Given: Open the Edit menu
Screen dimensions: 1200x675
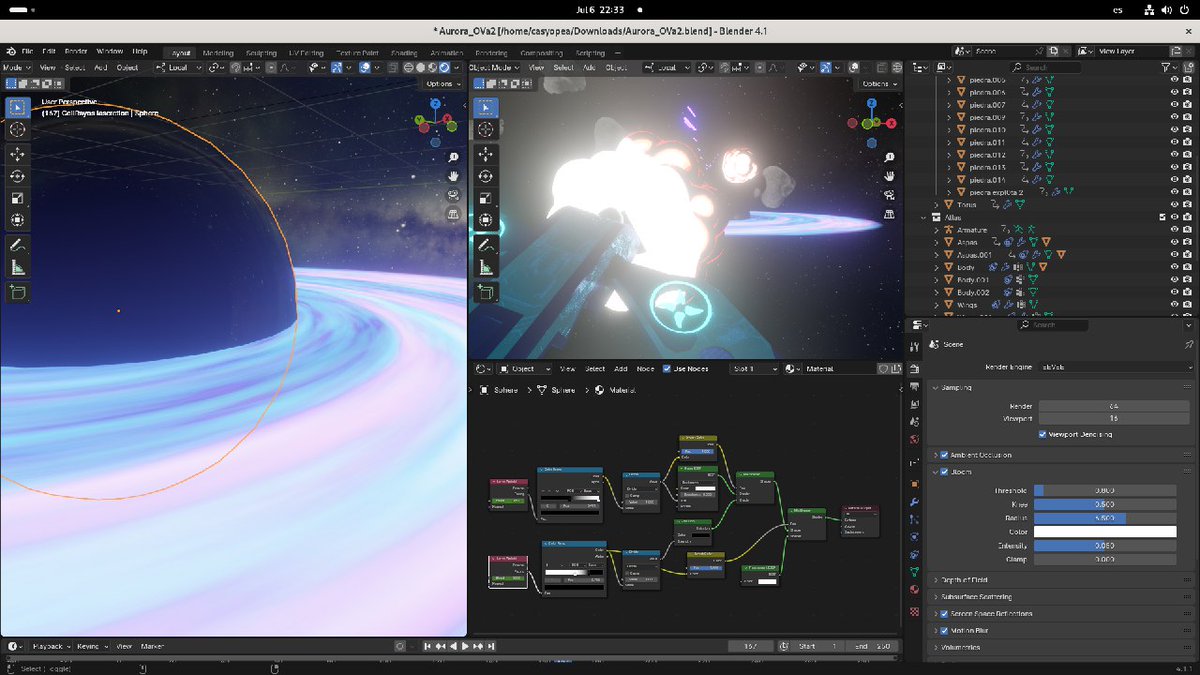Looking at the screenshot, I should point(49,52).
